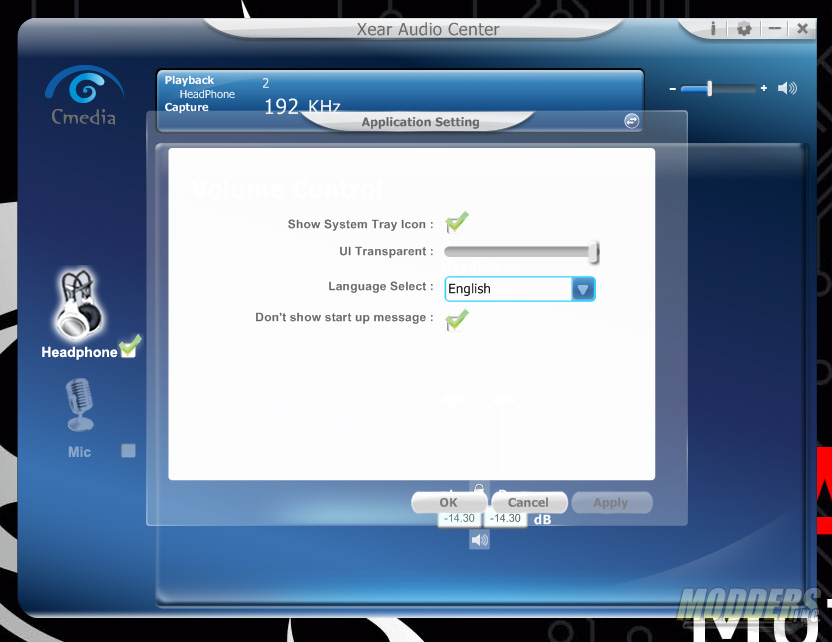Click the minus volume decrease icon
832x642 pixels.
[x=672, y=89]
